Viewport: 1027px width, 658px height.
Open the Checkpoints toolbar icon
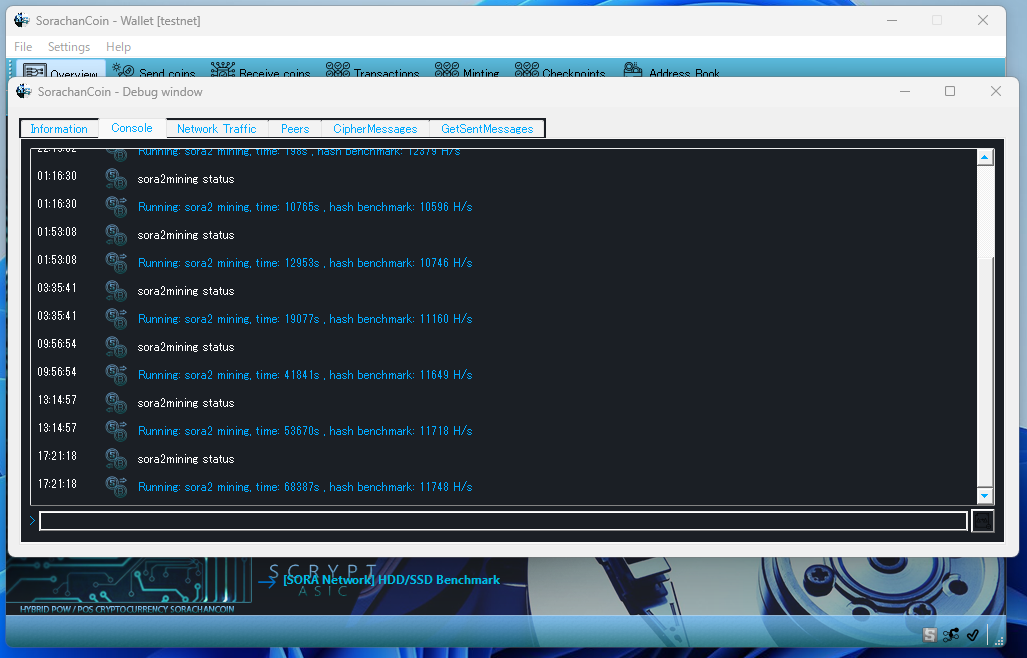526,70
